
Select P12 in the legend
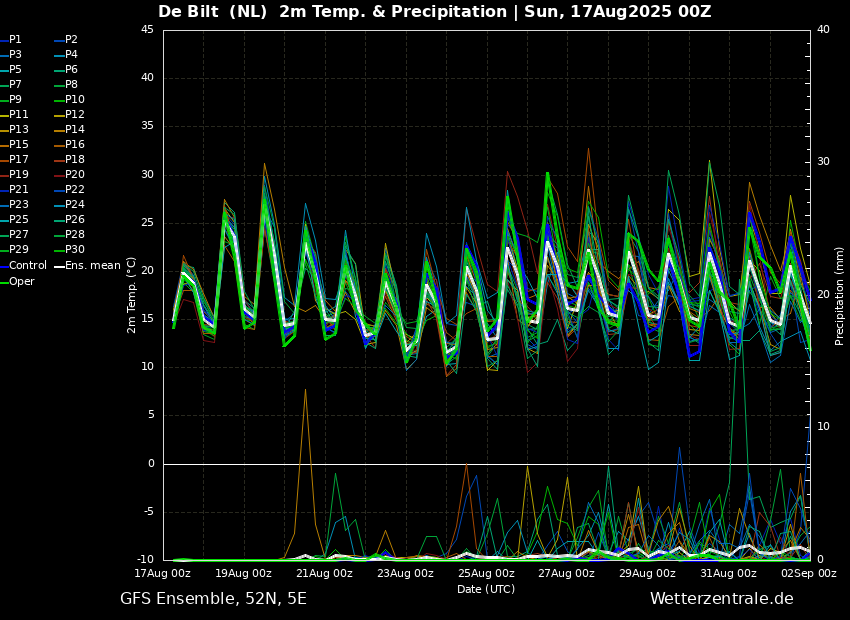pyautogui.click(x=75, y=115)
